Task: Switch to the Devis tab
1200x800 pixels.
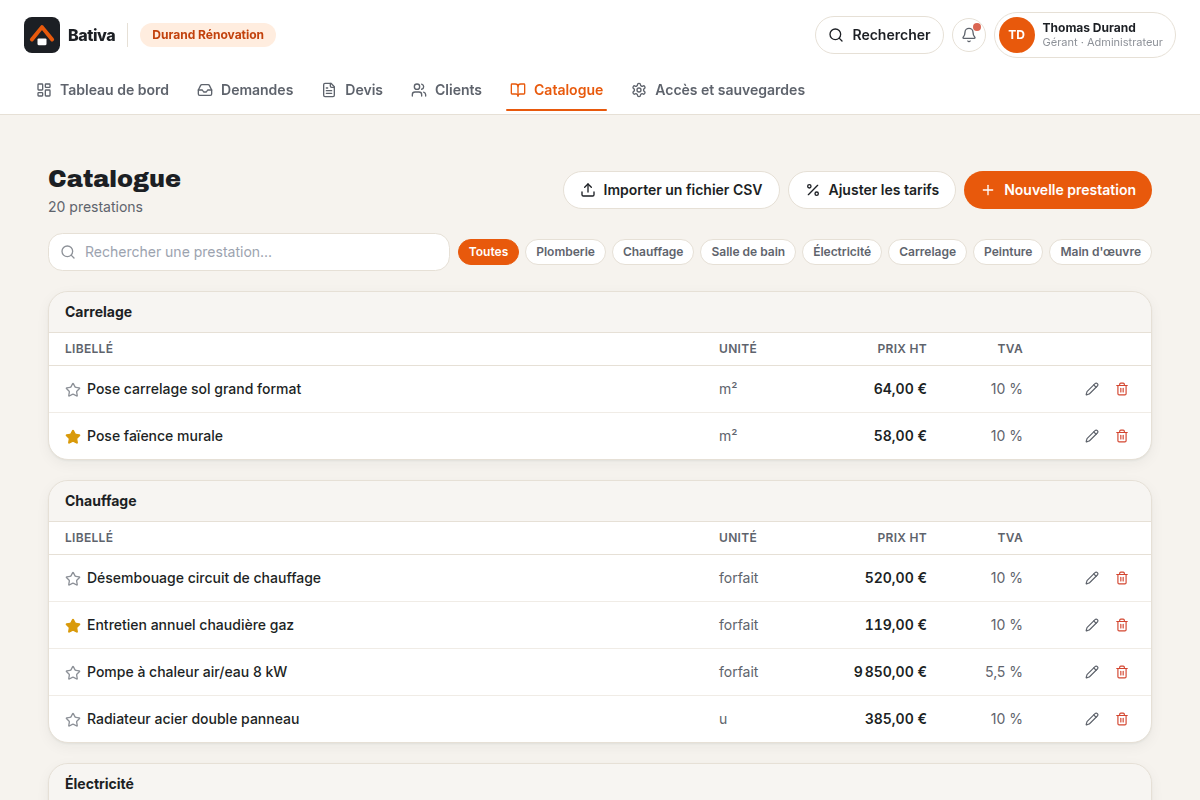Action: pyautogui.click(x=352, y=90)
